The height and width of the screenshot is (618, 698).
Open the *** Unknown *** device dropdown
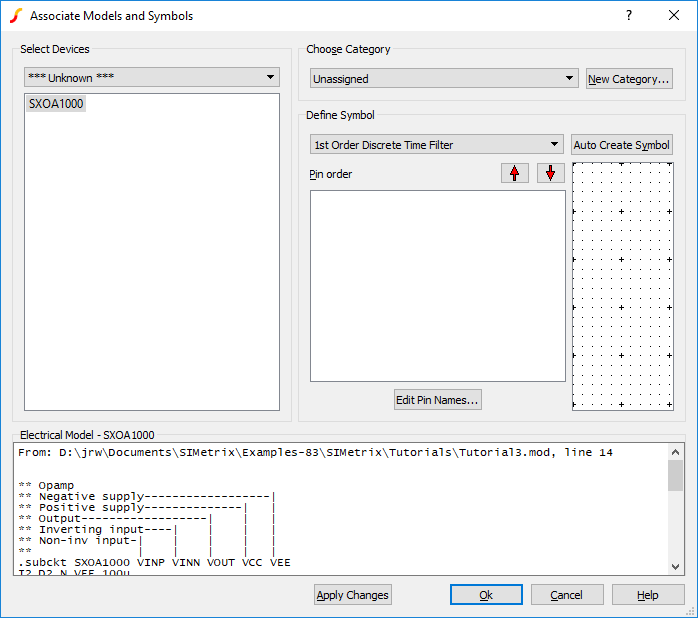(152, 77)
